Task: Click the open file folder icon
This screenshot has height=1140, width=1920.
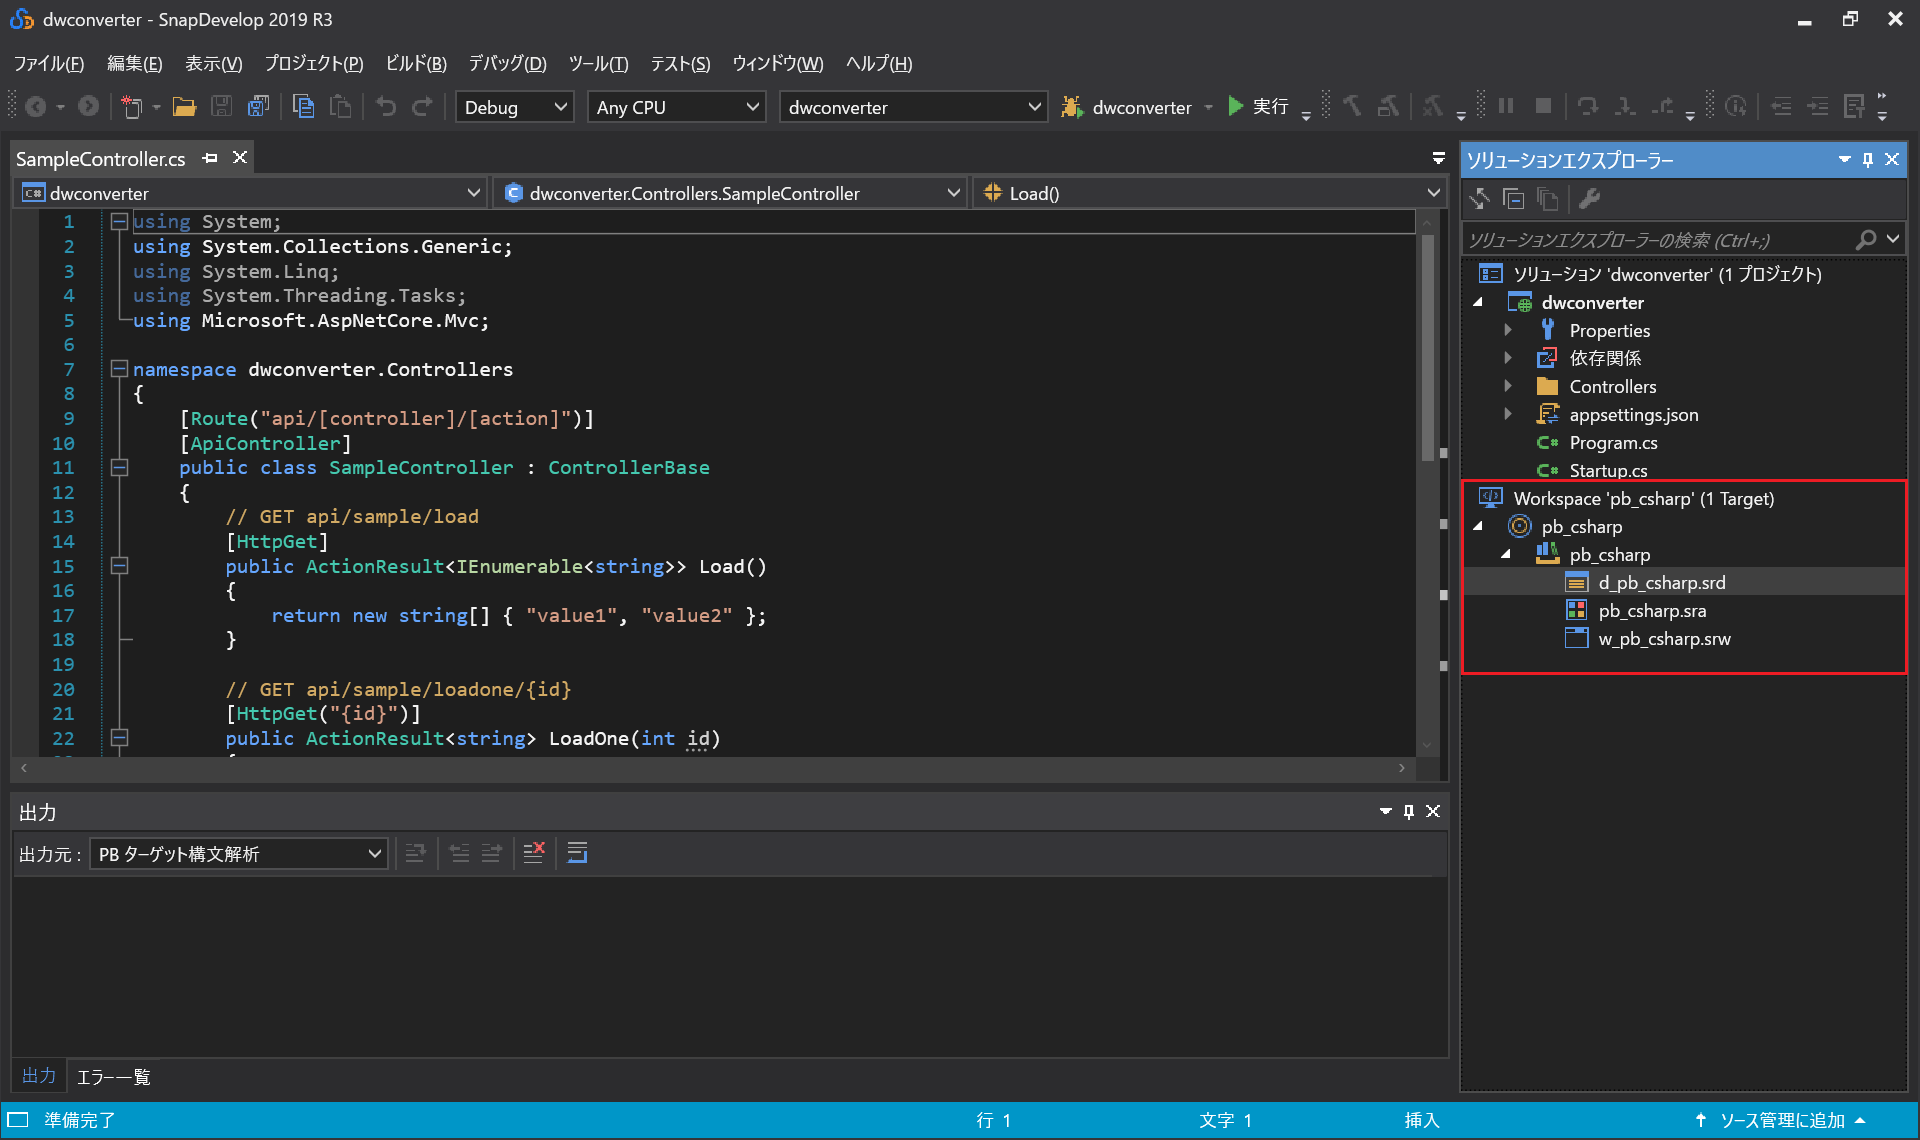Action: [x=184, y=107]
